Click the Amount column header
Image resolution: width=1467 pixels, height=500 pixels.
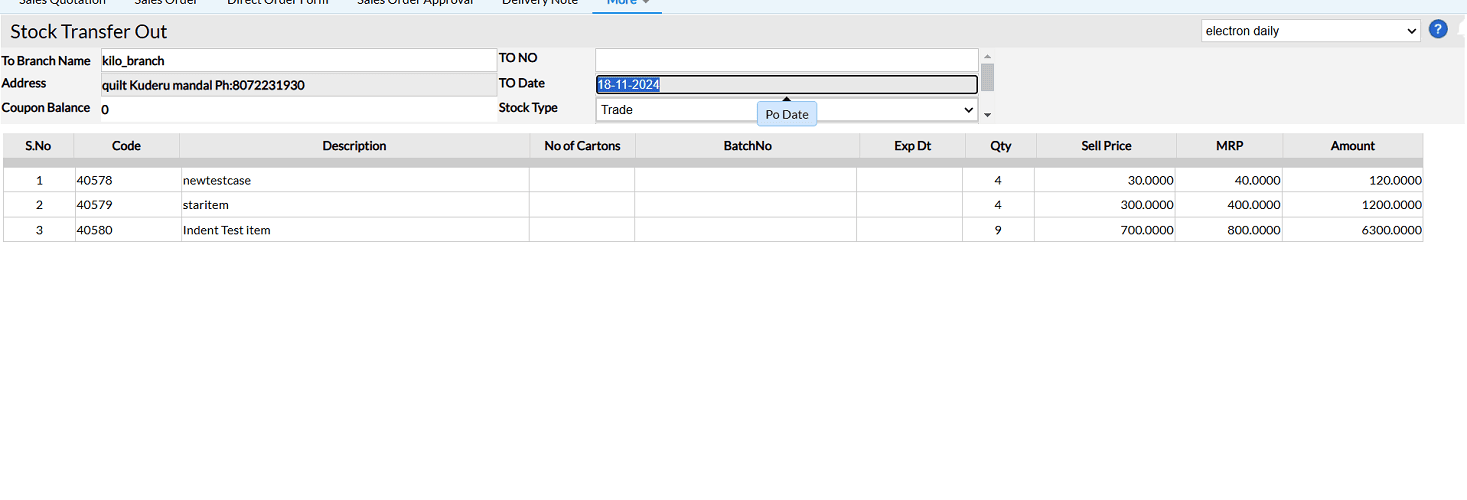click(1352, 146)
